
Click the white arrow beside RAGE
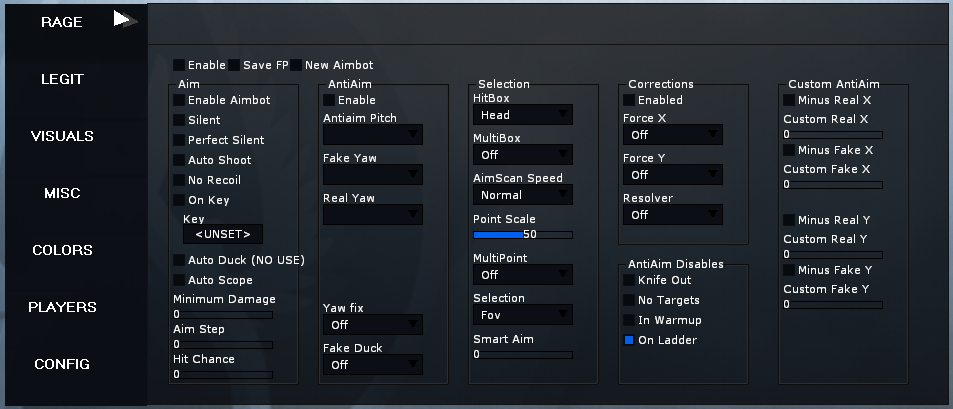coord(125,20)
